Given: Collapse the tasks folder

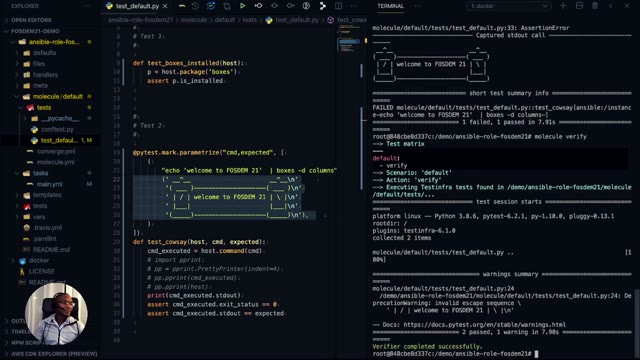Looking at the screenshot, I should pos(40,173).
